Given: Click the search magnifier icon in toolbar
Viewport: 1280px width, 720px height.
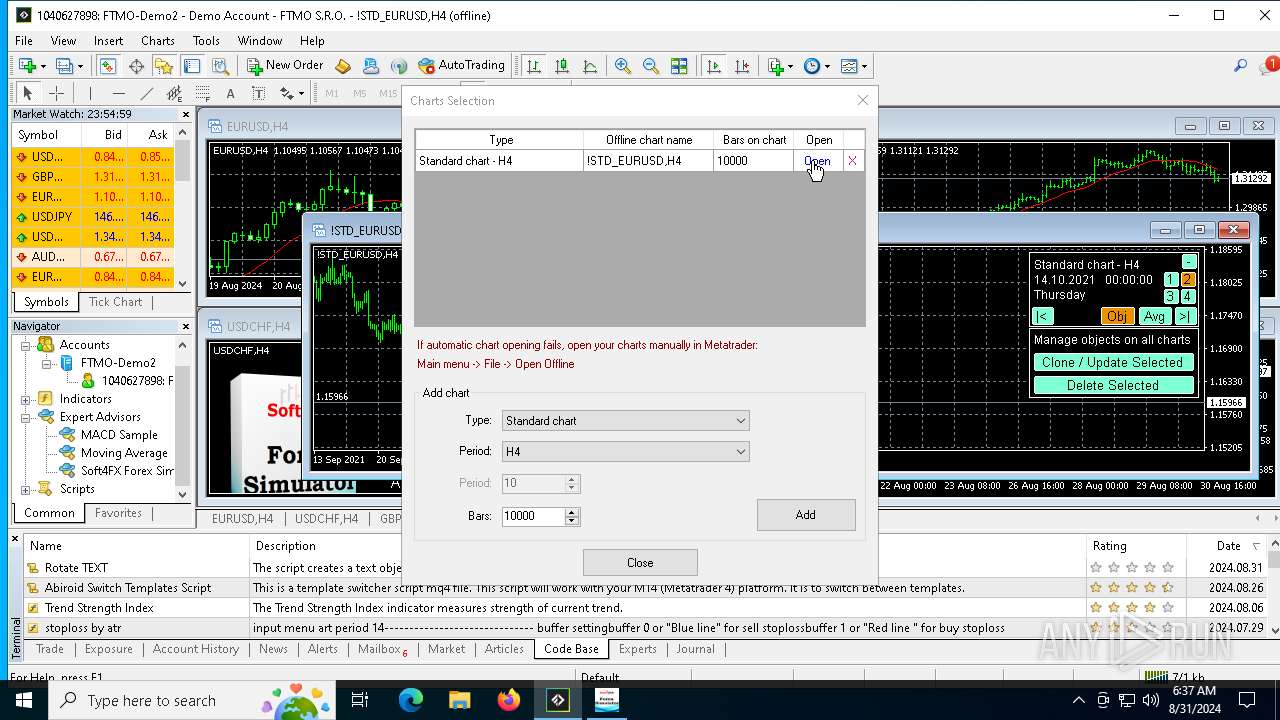Looking at the screenshot, I should click(1240, 66).
